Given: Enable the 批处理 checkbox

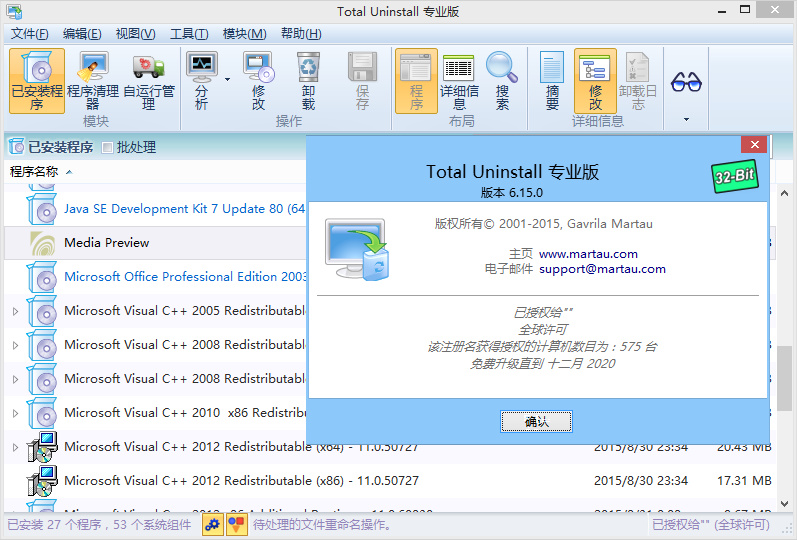Looking at the screenshot, I should coord(107,147).
